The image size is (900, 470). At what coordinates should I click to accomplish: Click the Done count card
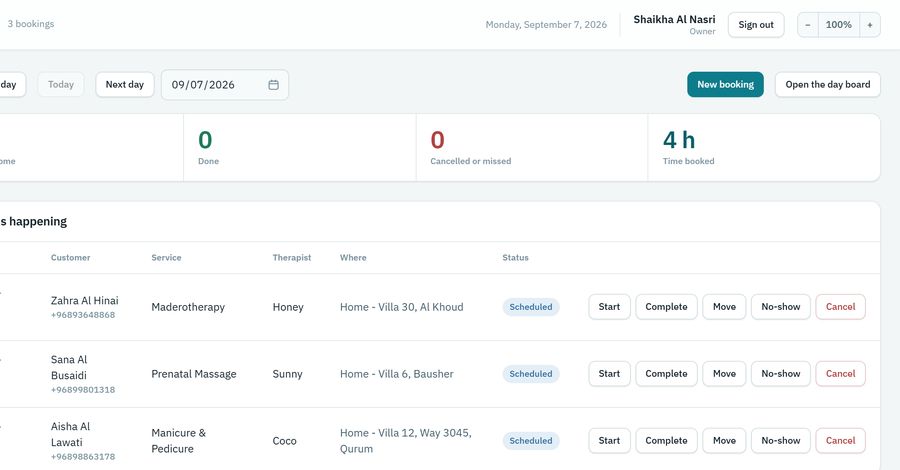click(300, 147)
